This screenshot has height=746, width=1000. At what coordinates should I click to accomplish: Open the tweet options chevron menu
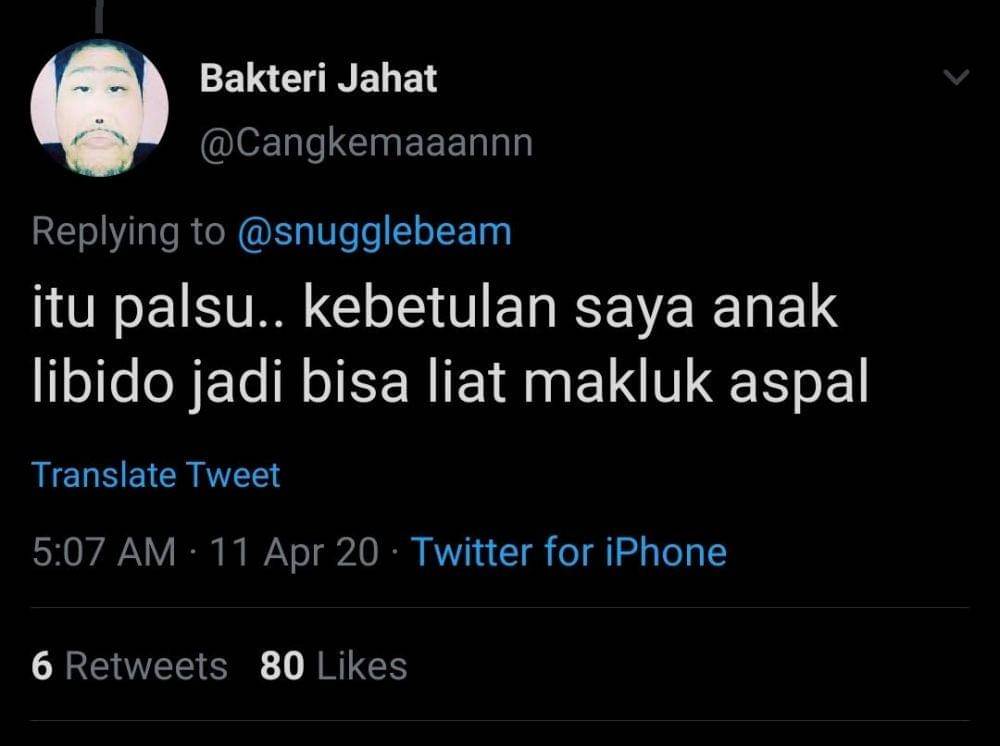(957, 78)
